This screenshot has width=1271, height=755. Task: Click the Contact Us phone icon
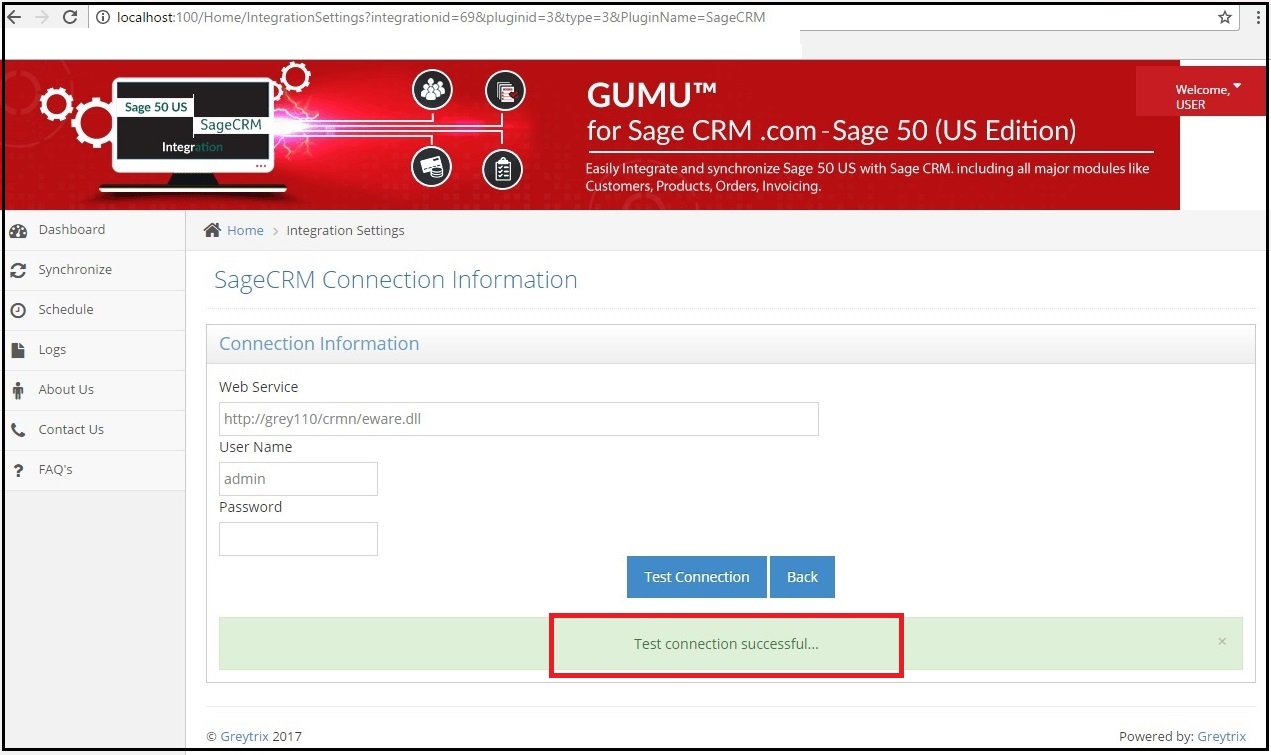[18, 431]
